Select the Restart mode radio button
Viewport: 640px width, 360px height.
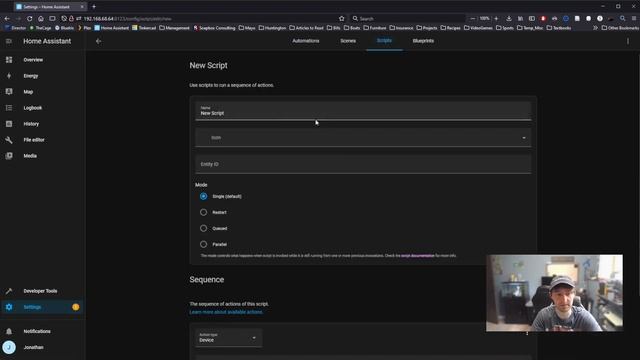coord(203,212)
